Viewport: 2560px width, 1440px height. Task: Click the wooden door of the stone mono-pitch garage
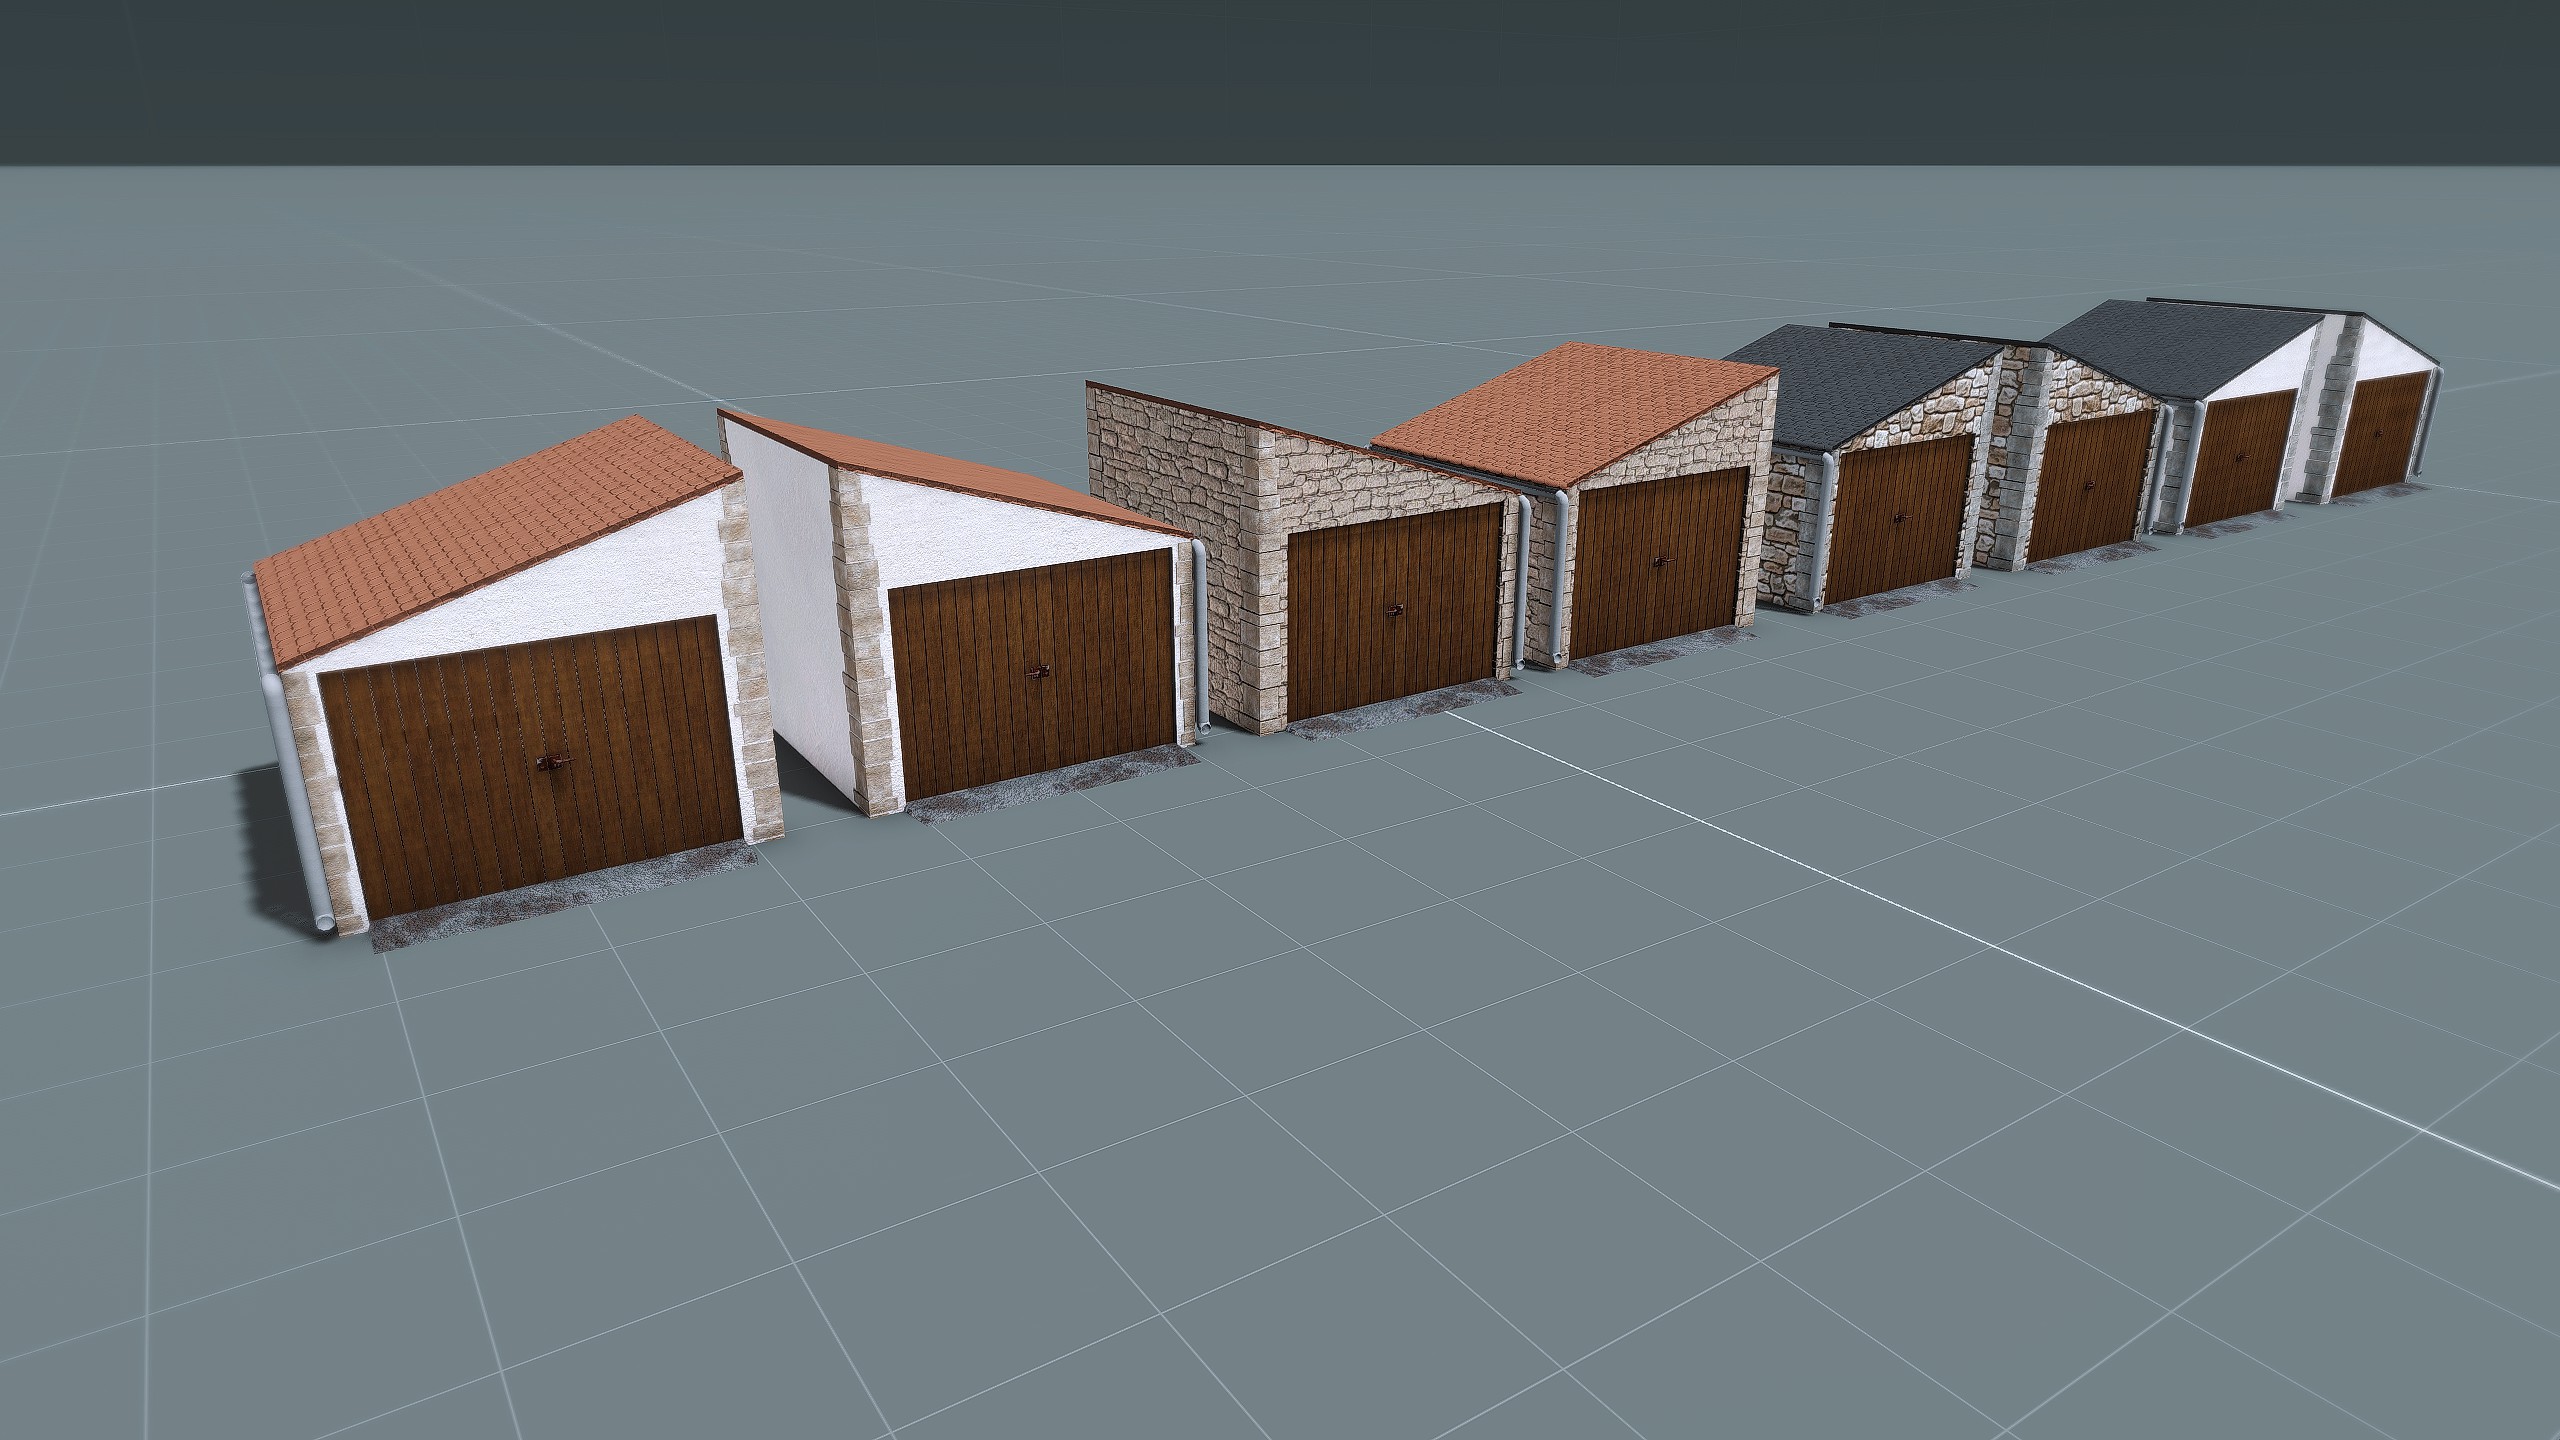click(x=1397, y=613)
